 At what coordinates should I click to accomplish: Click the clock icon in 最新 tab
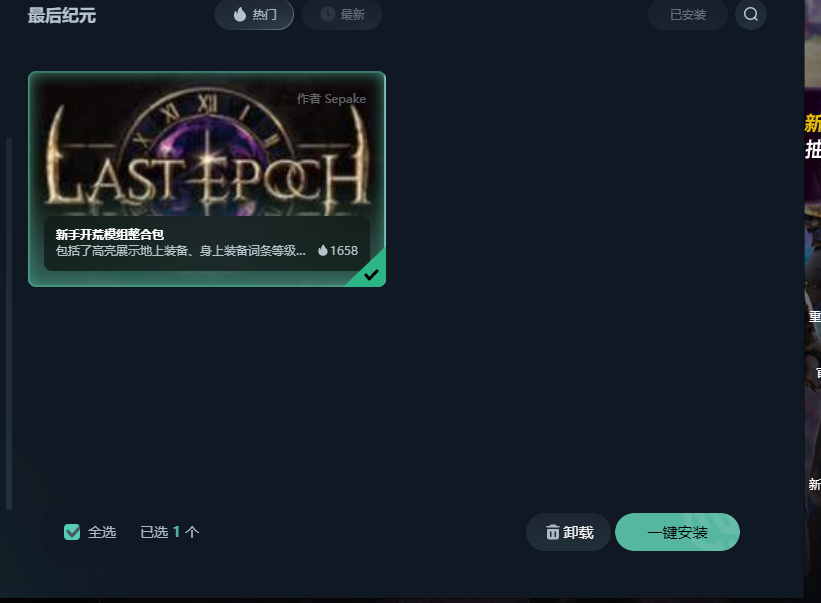point(328,14)
